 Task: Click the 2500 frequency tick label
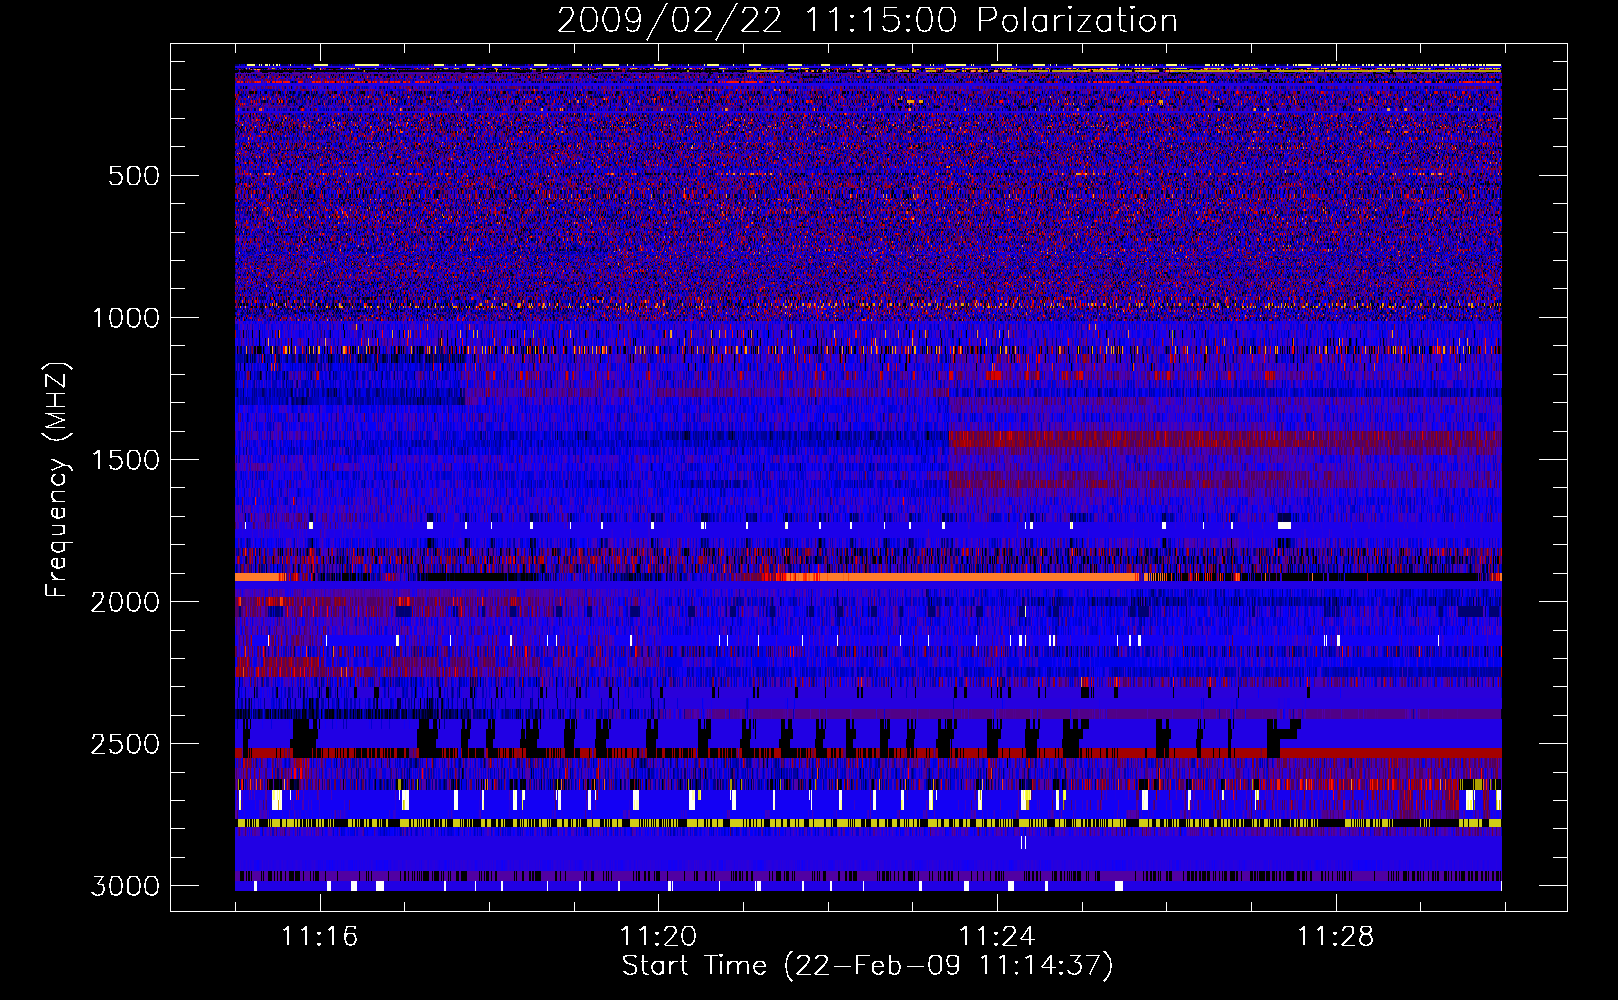[x=126, y=744]
